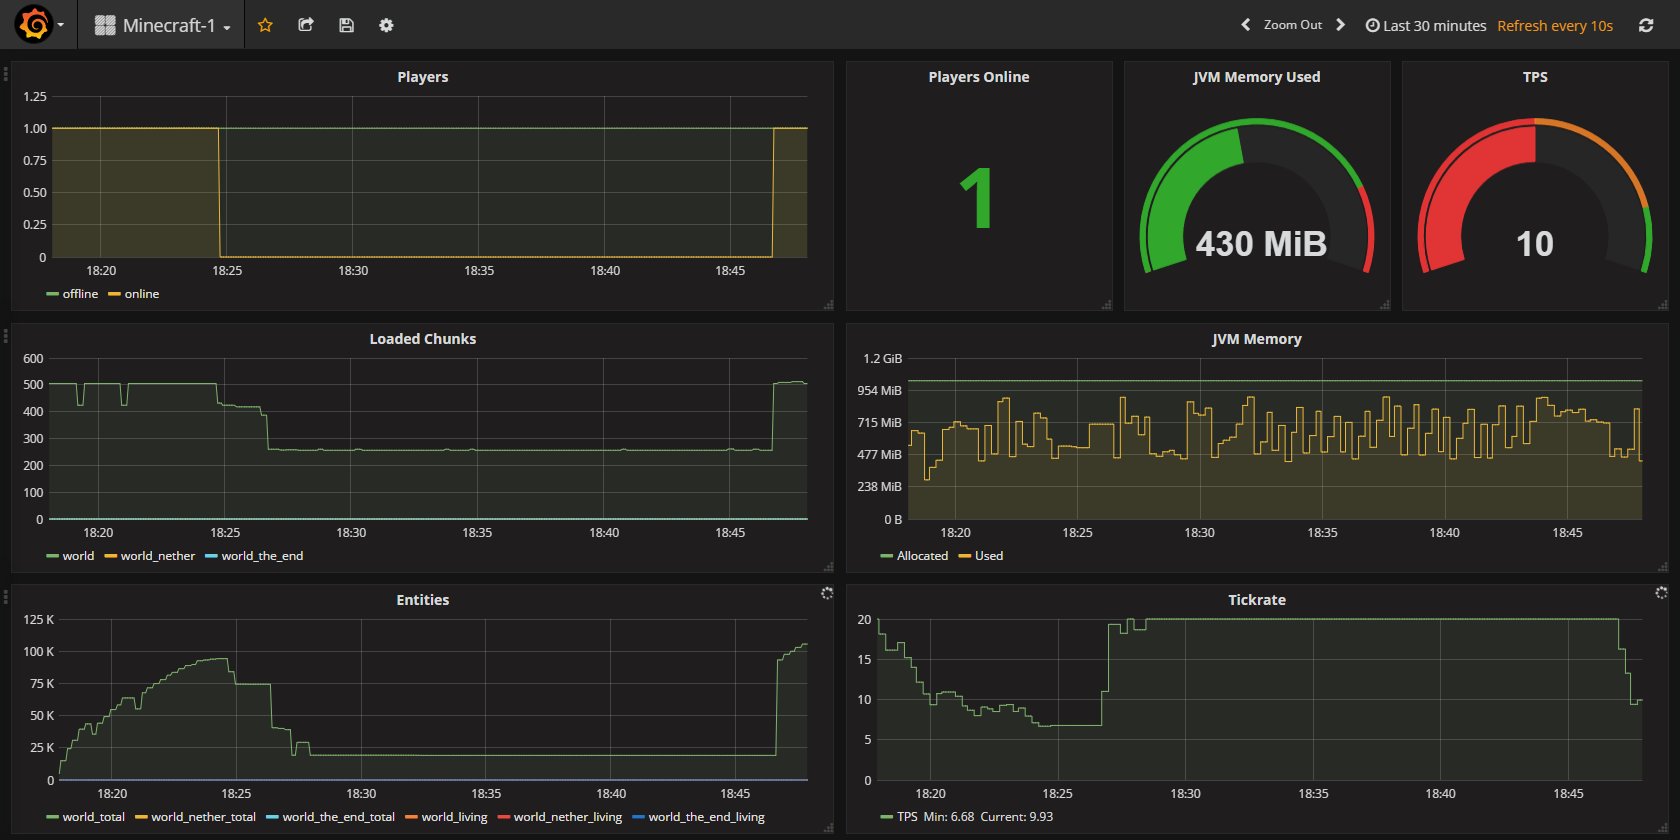Image resolution: width=1680 pixels, height=840 pixels.
Task: Click the Grafana logo icon
Action: pos(34,25)
